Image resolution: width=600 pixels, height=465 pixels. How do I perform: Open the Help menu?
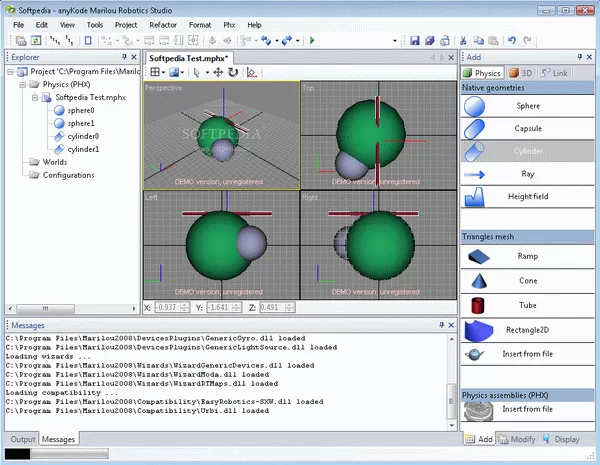(x=254, y=25)
